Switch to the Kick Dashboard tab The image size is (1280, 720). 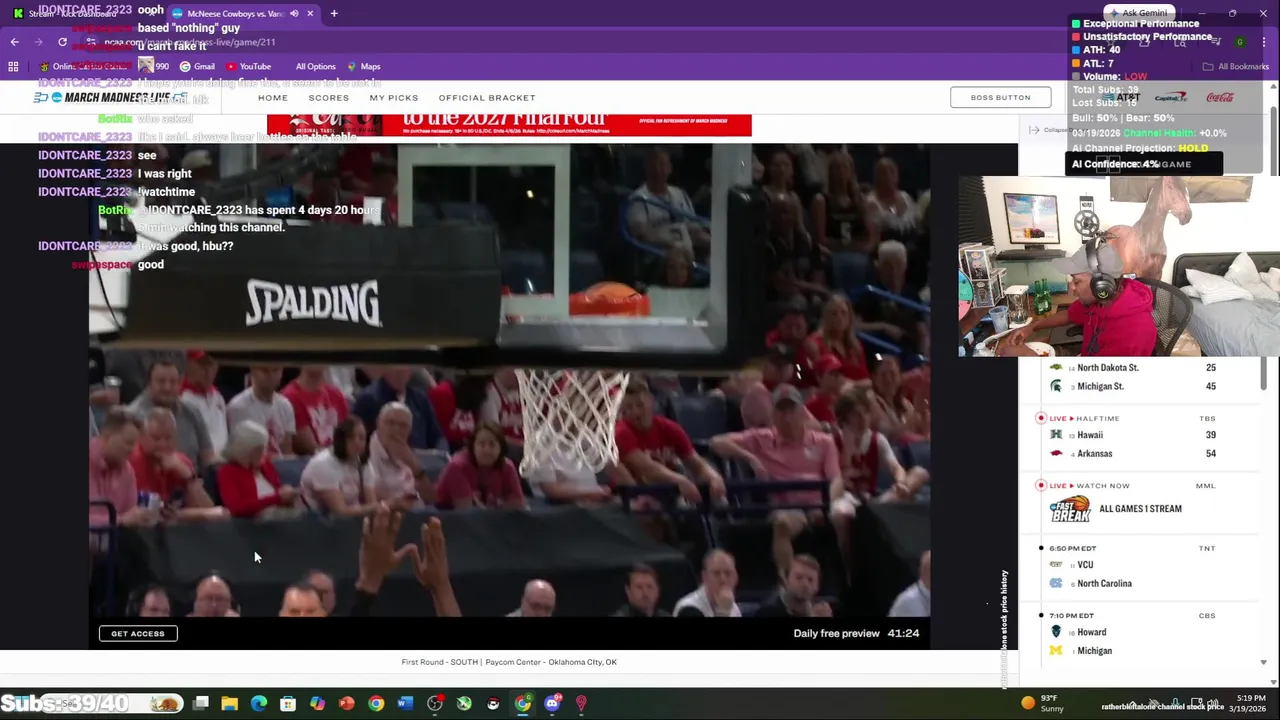tap(80, 13)
